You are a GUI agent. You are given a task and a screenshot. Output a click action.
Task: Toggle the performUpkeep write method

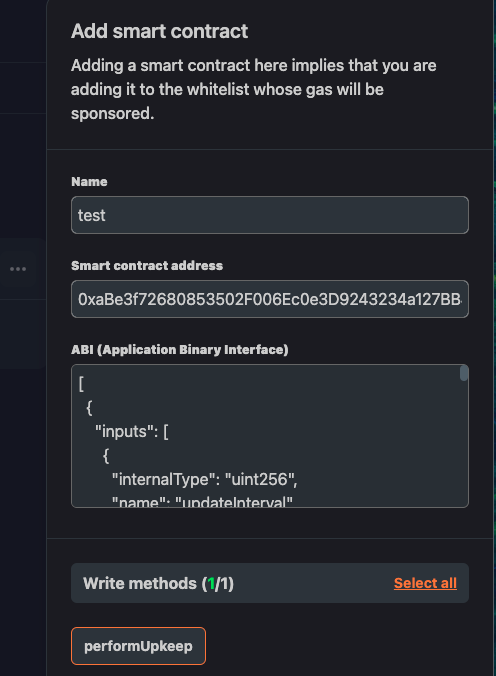pos(138,646)
